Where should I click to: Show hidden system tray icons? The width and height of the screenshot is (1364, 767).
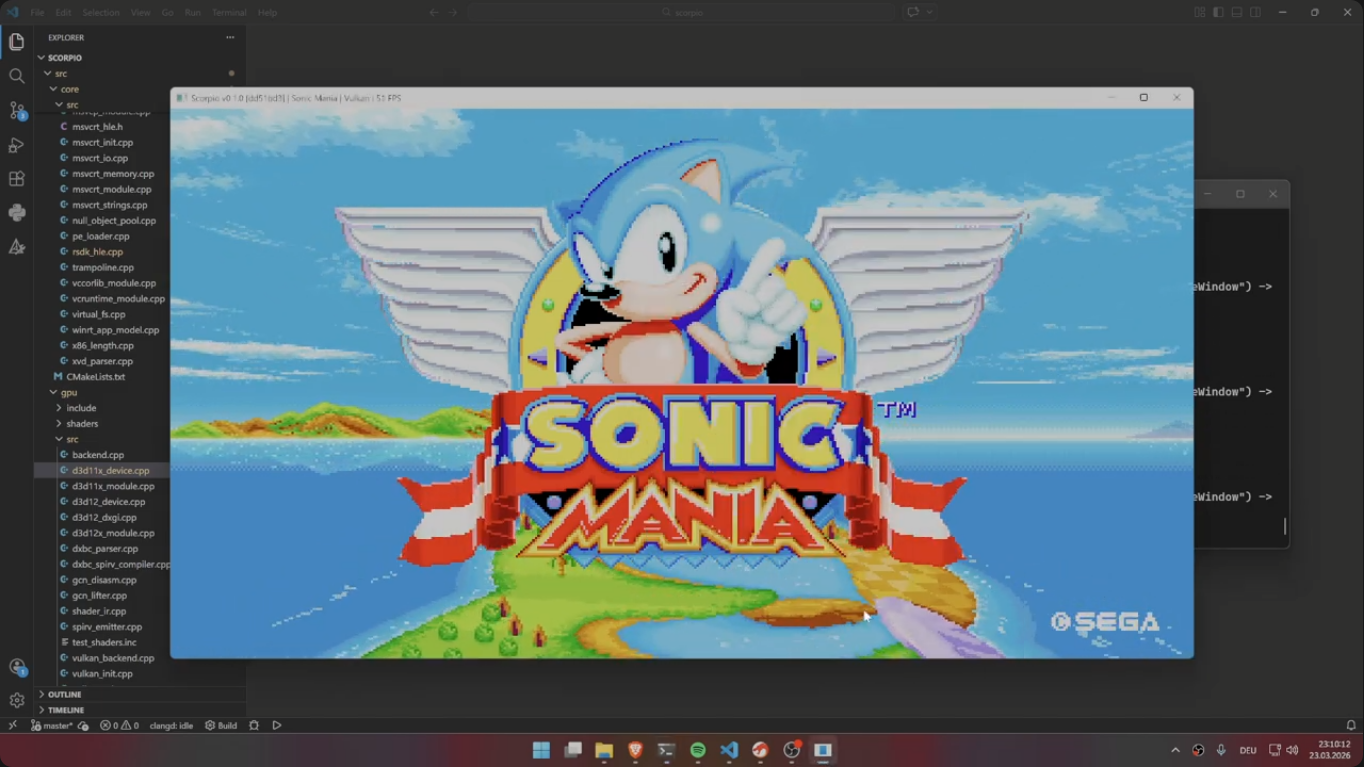click(1175, 750)
